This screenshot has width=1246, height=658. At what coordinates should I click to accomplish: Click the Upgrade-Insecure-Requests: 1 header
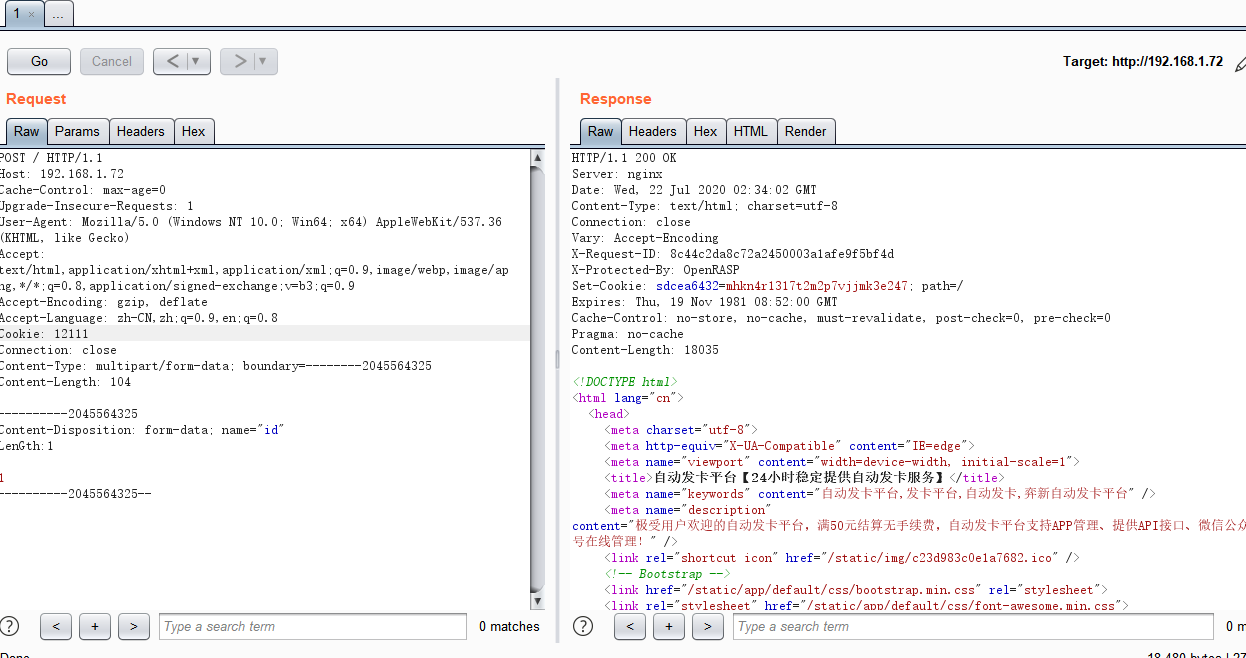97,206
